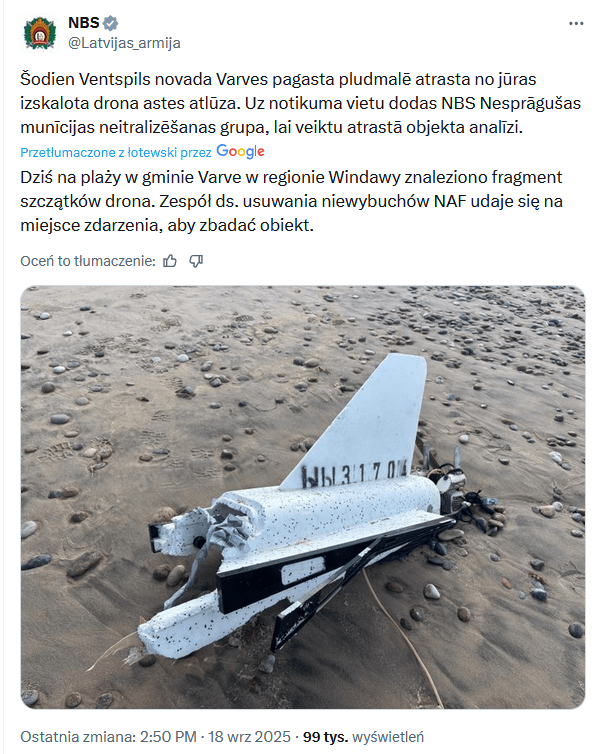Viewport: 599px width, 754px height.
Task: Click the serial marking on the drone tail
Action: pyautogui.click(x=354, y=473)
